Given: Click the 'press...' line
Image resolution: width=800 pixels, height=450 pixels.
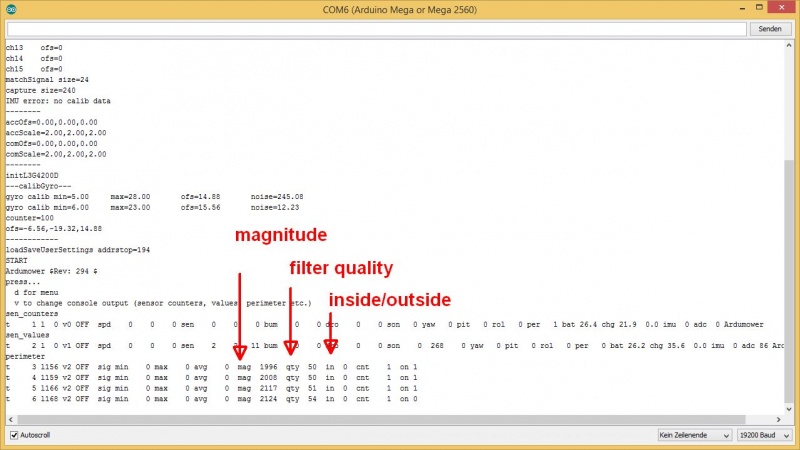Looking at the screenshot, I should point(23,282).
